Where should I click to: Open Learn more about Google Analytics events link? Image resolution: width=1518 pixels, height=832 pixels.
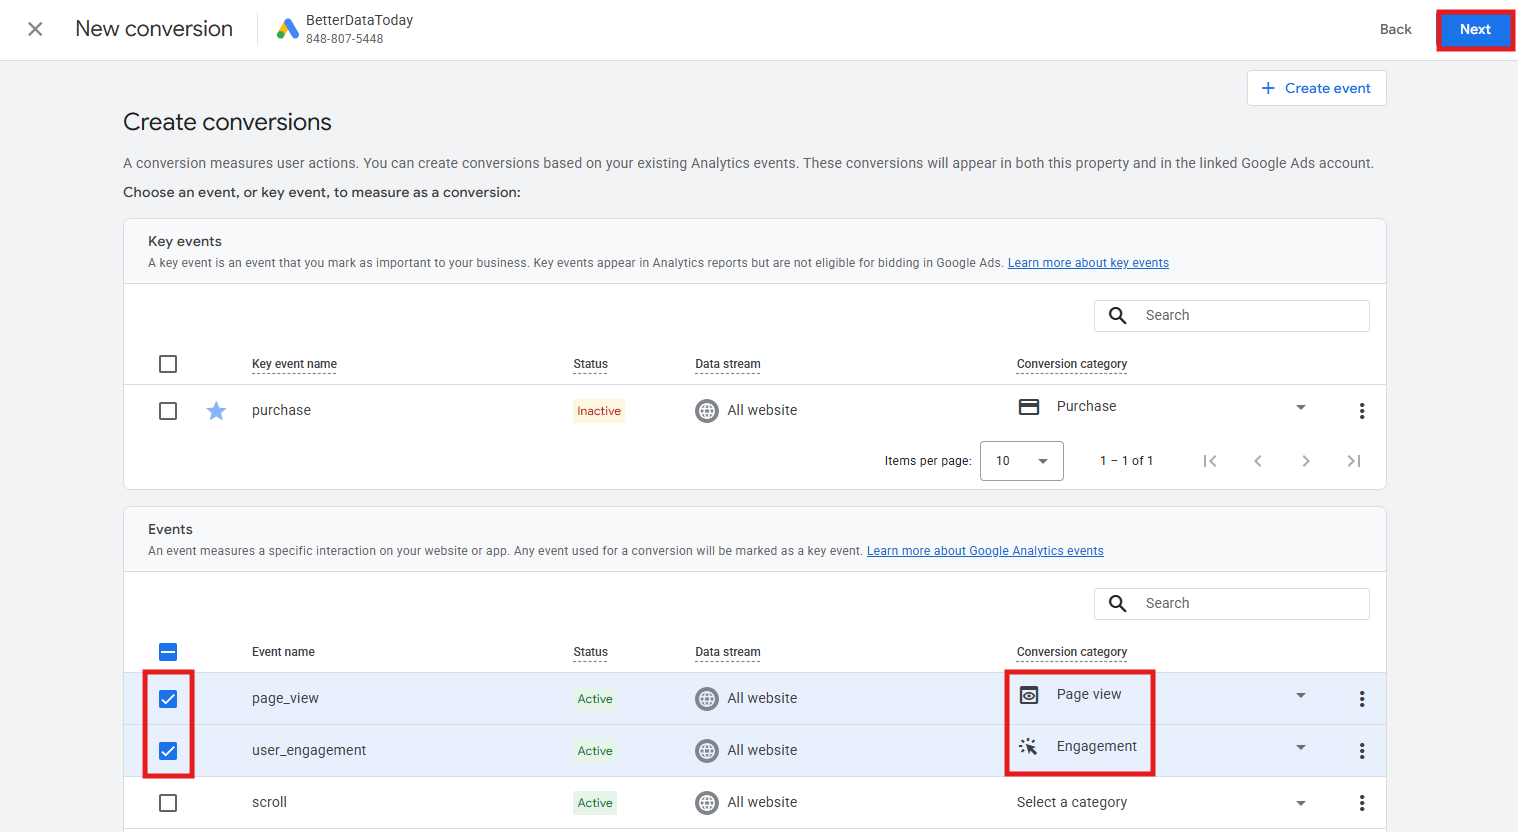(x=985, y=551)
